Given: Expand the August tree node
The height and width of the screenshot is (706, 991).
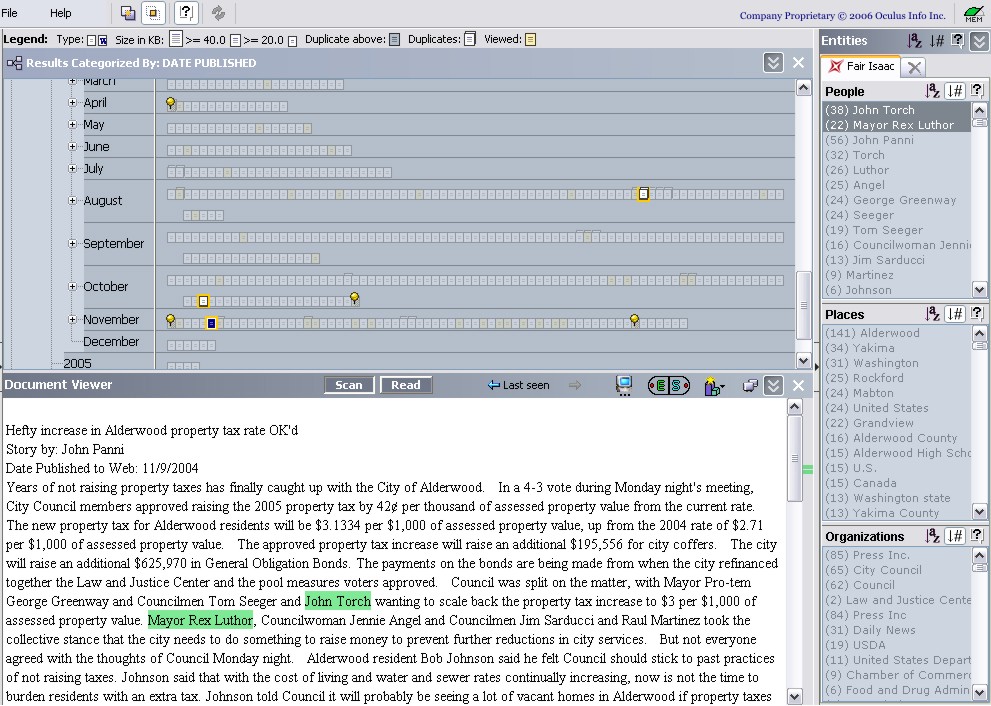Looking at the screenshot, I should [x=72, y=201].
